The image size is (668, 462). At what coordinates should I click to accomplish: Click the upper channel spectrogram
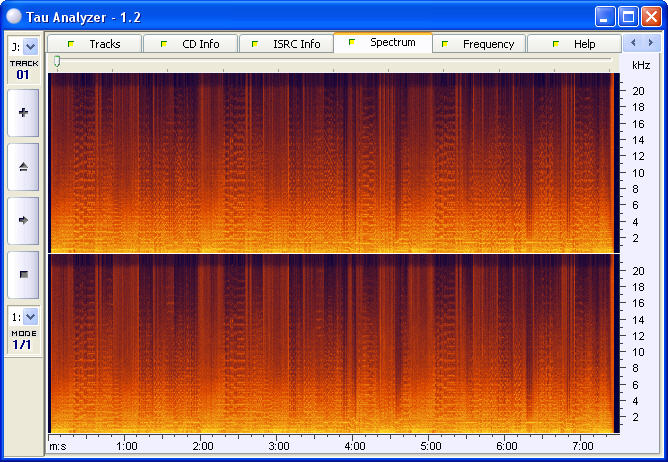point(334,163)
